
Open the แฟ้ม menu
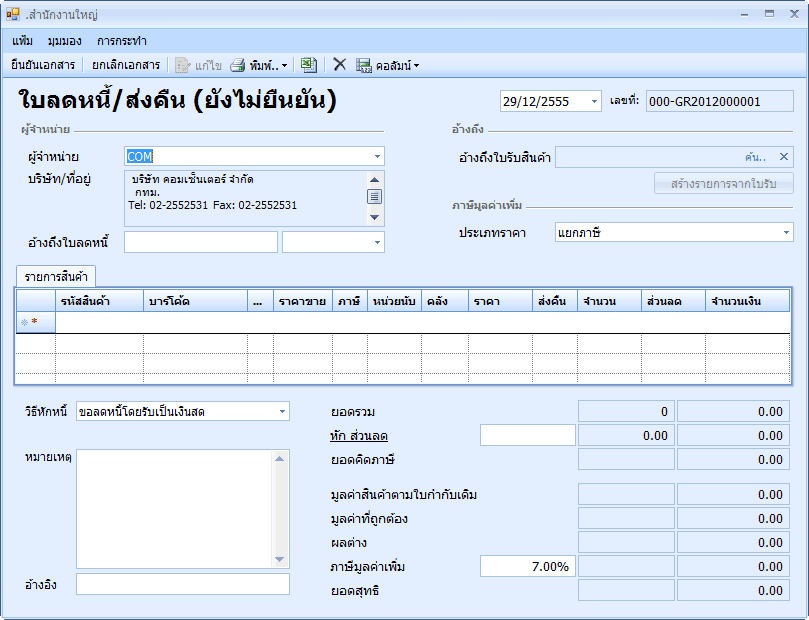(23, 41)
